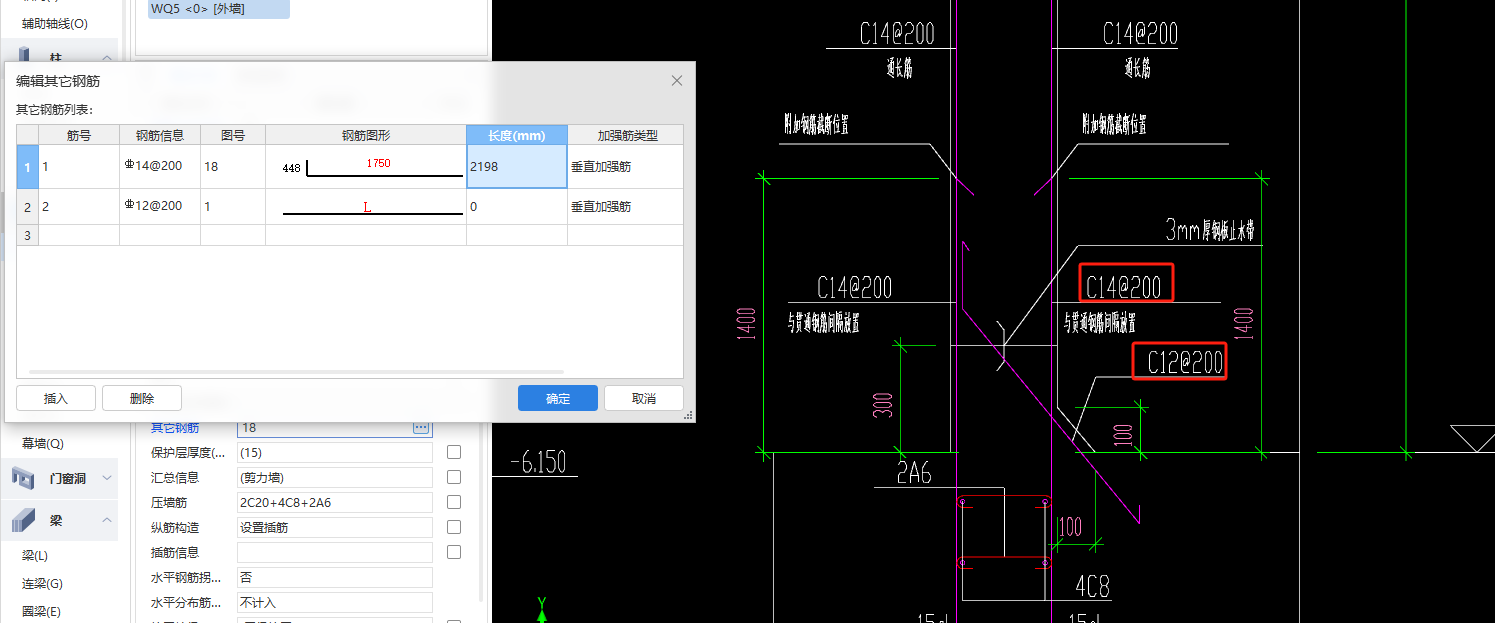The height and width of the screenshot is (623, 1495).
Task: Click the ⌽14@200 rebar info cell
Action: click(160, 167)
